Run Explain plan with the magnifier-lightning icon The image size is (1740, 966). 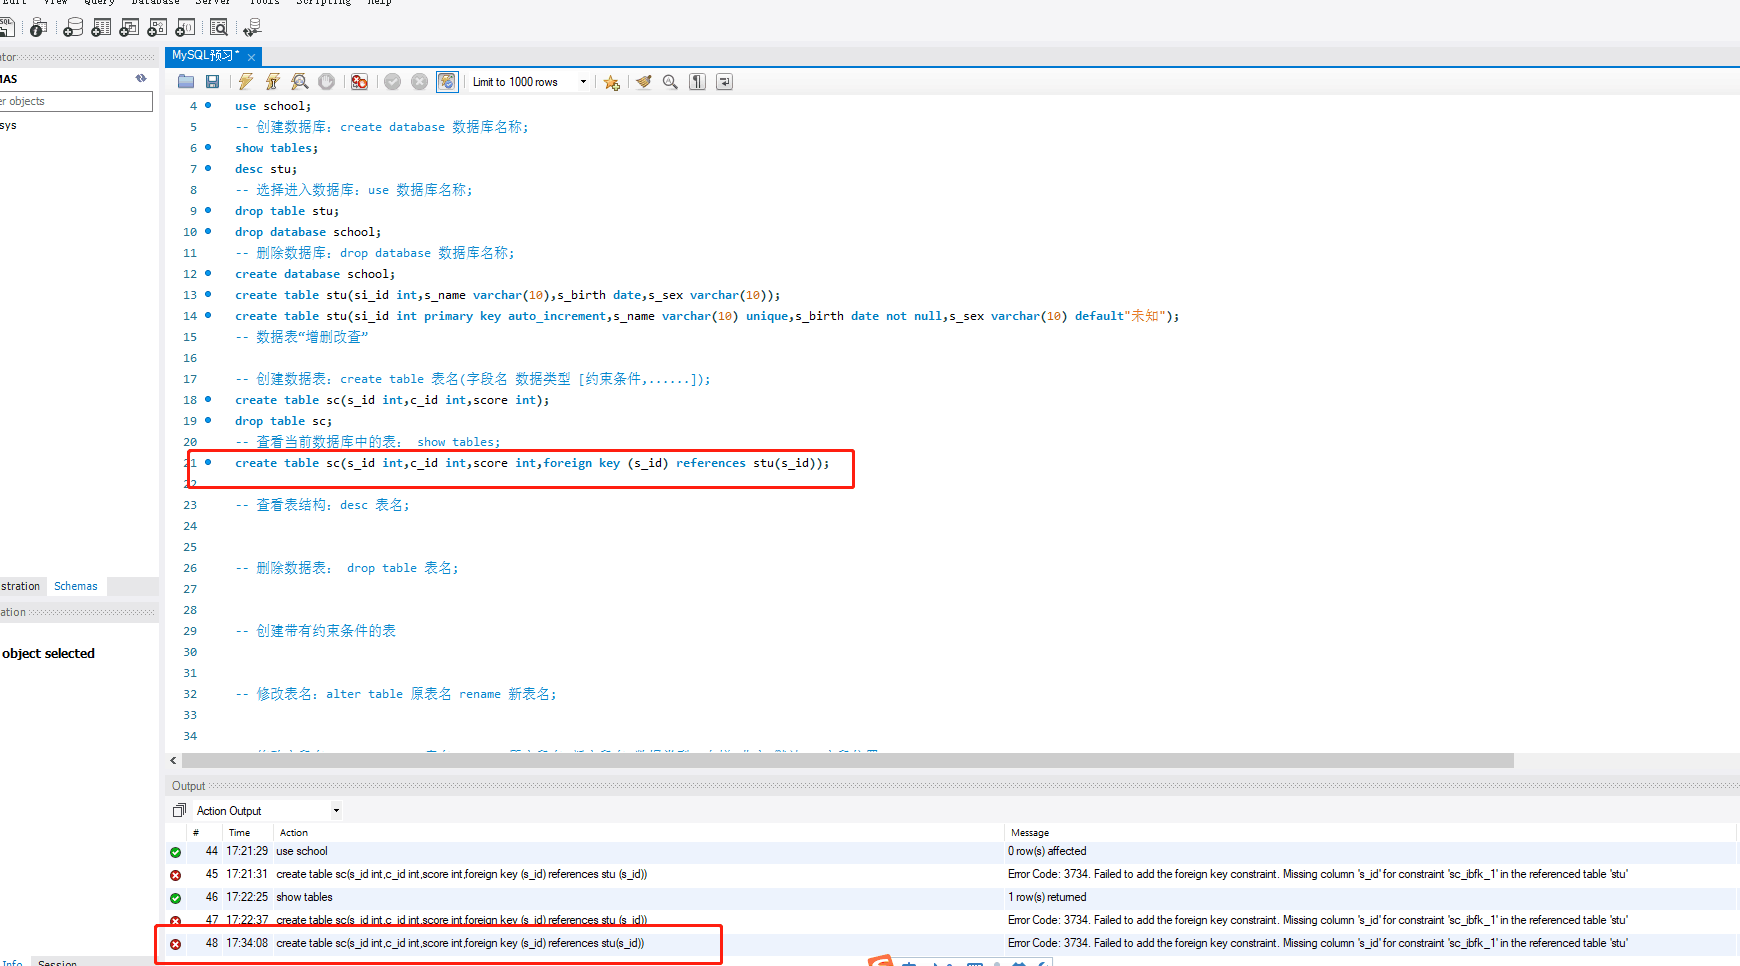[299, 82]
